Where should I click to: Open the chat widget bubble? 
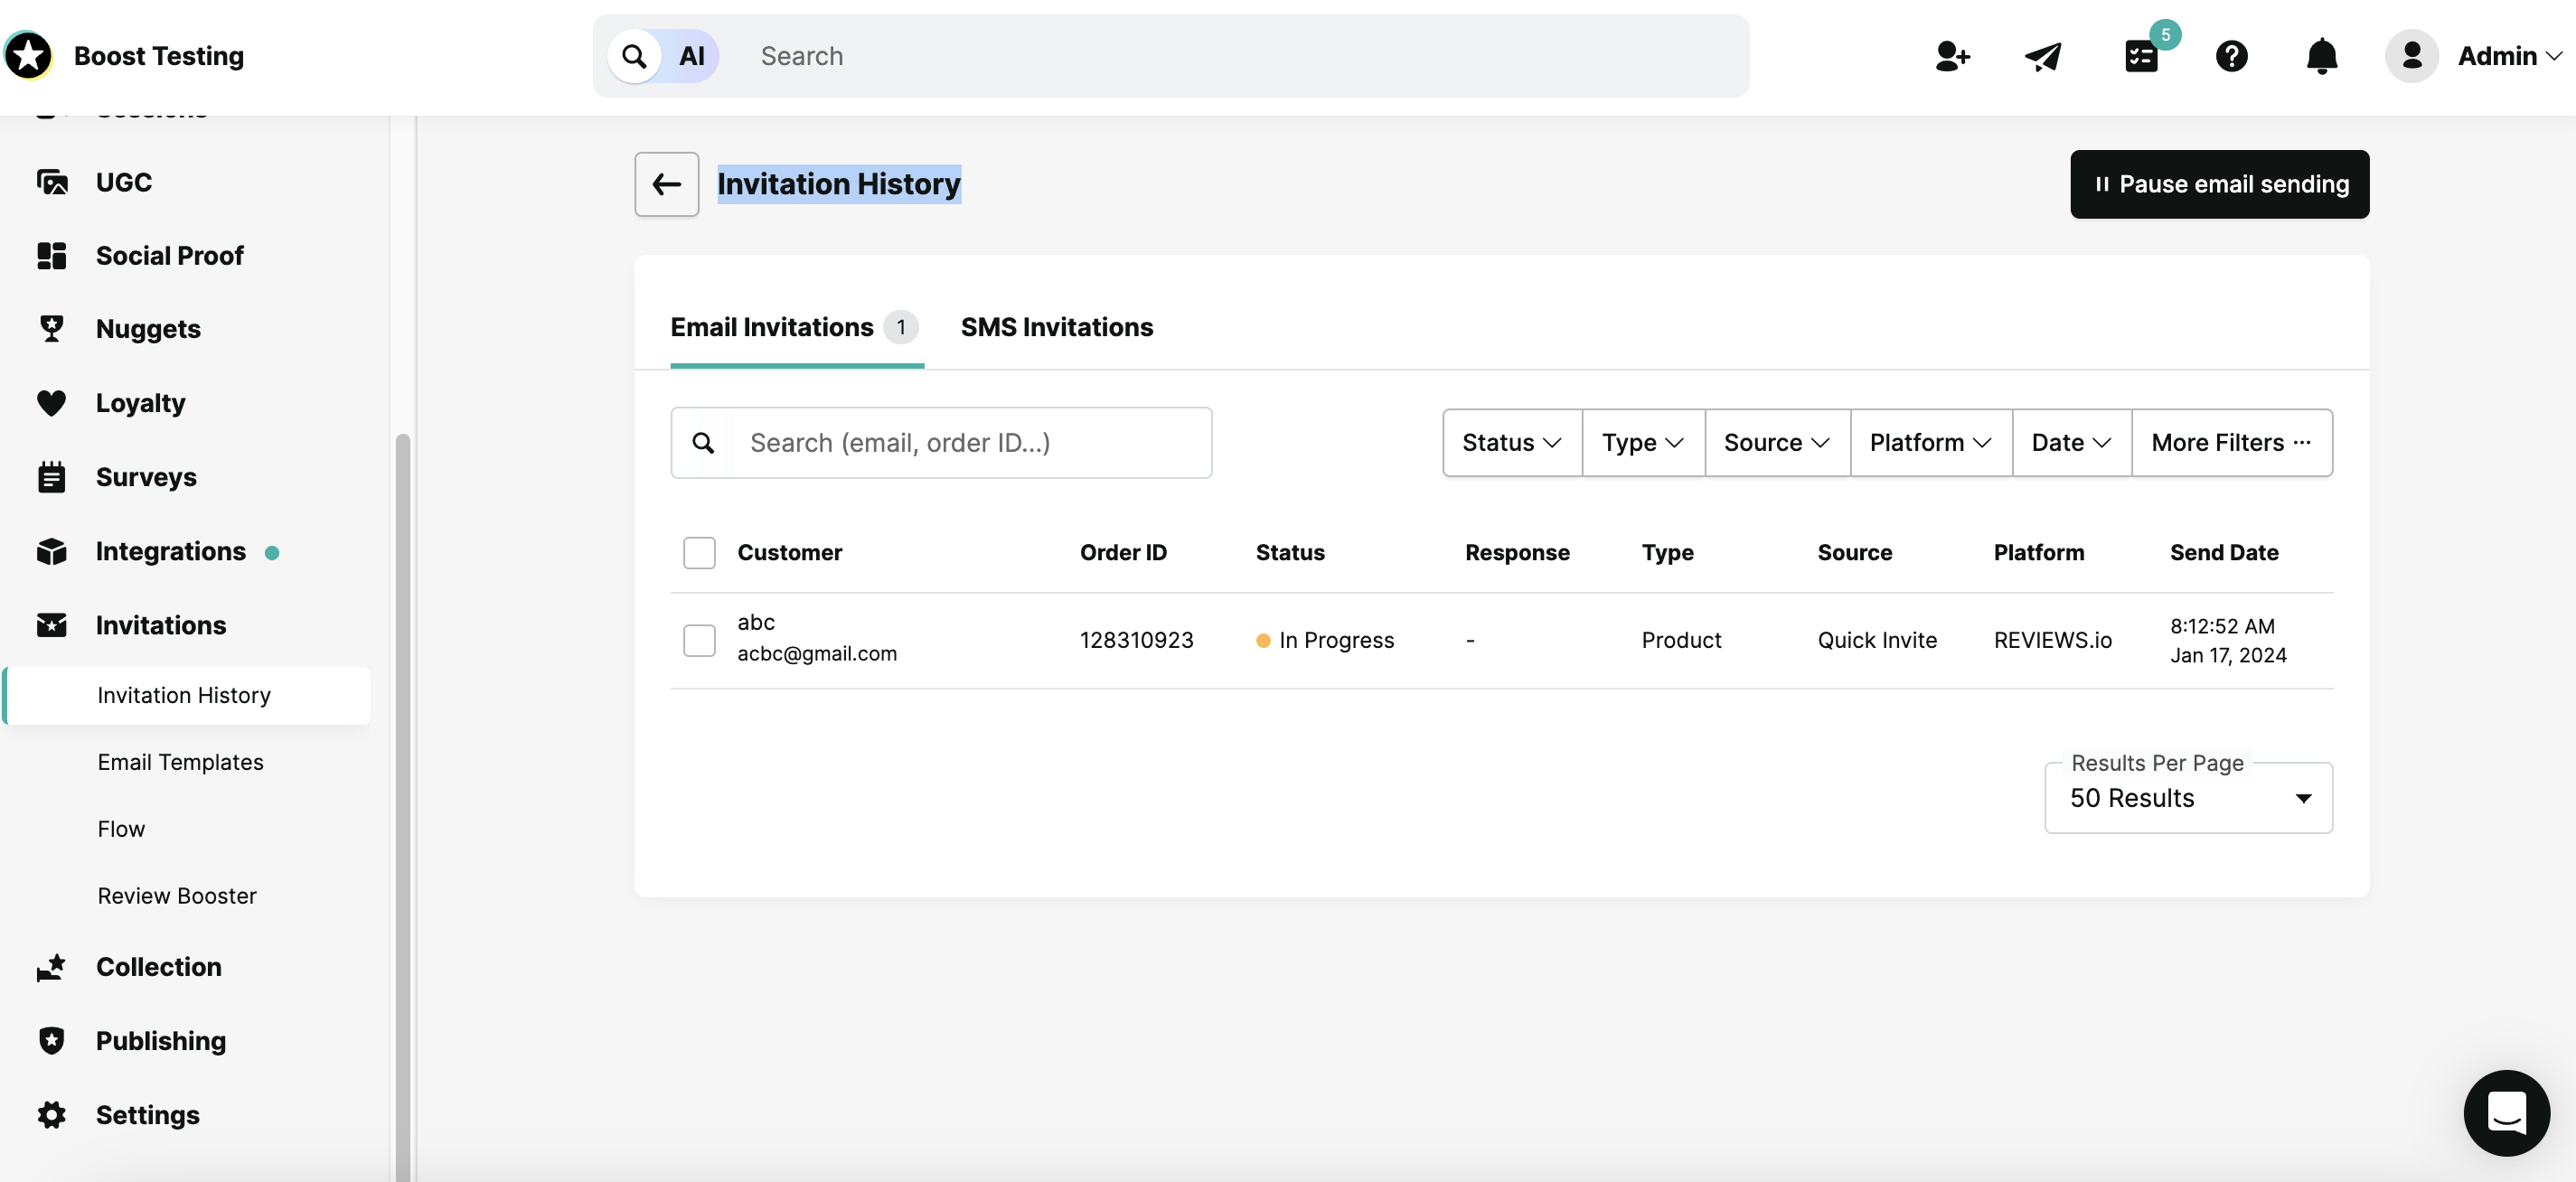[2506, 1112]
